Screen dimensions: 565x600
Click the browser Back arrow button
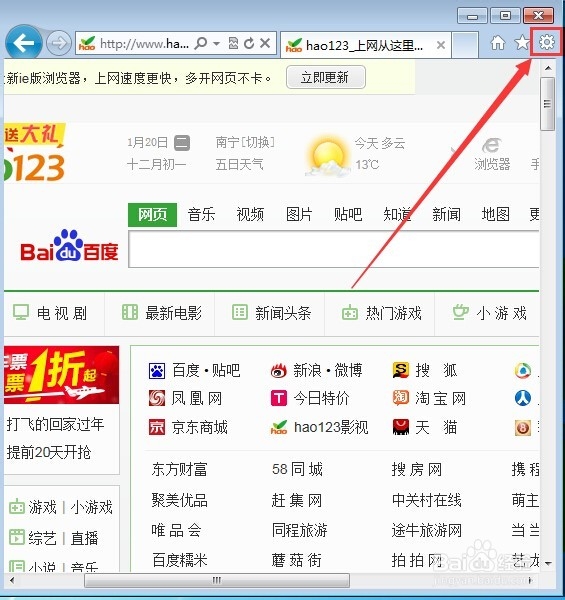click(x=24, y=43)
